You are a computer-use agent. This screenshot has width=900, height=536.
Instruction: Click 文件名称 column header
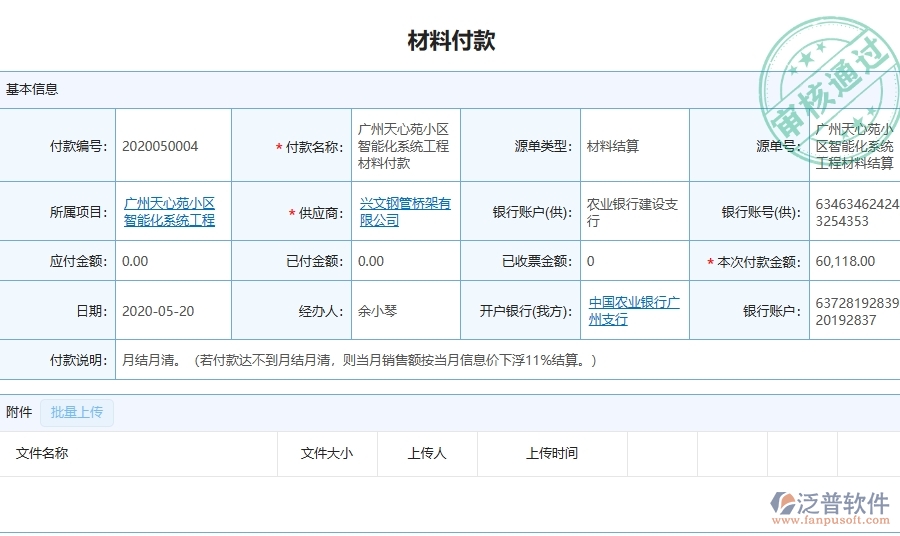42,453
